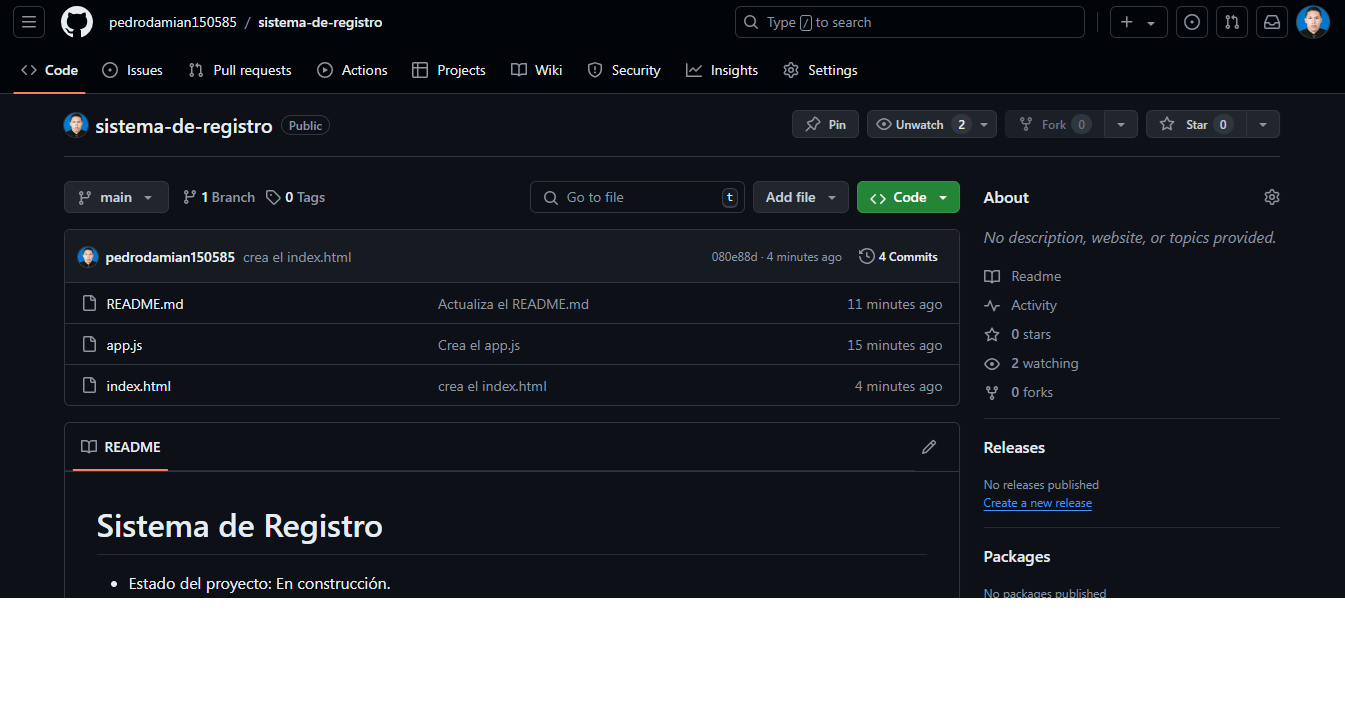This screenshot has width=1345, height=720.
Task: Expand the Fork dropdown arrow
Action: coord(1121,124)
